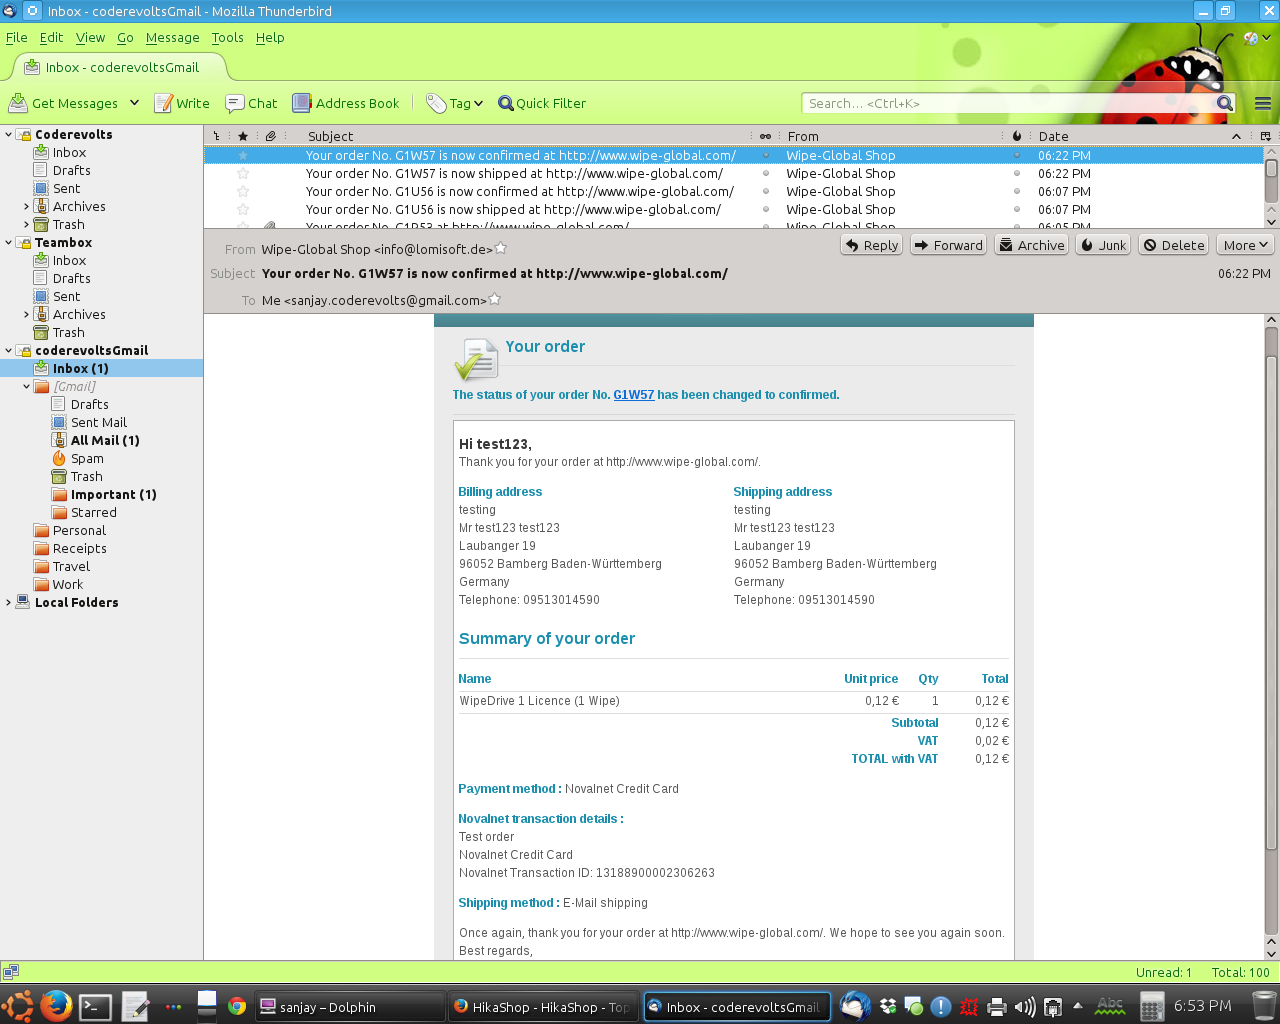Click the thread column header icon
This screenshot has width=1280, height=1024.
click(x=216, y=136)
